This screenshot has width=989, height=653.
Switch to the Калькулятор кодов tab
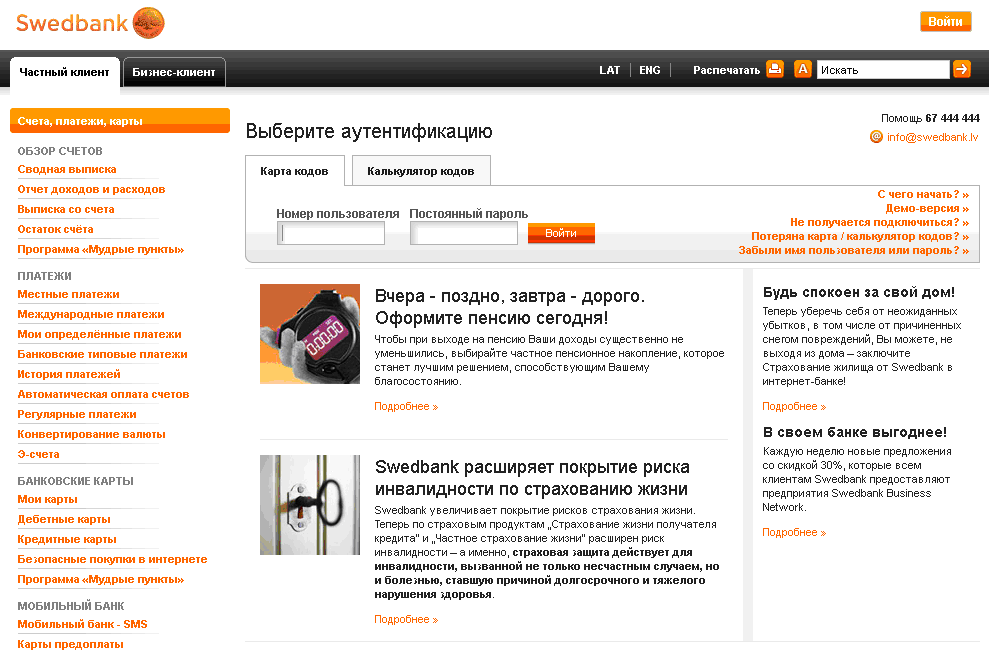[421, 171]
